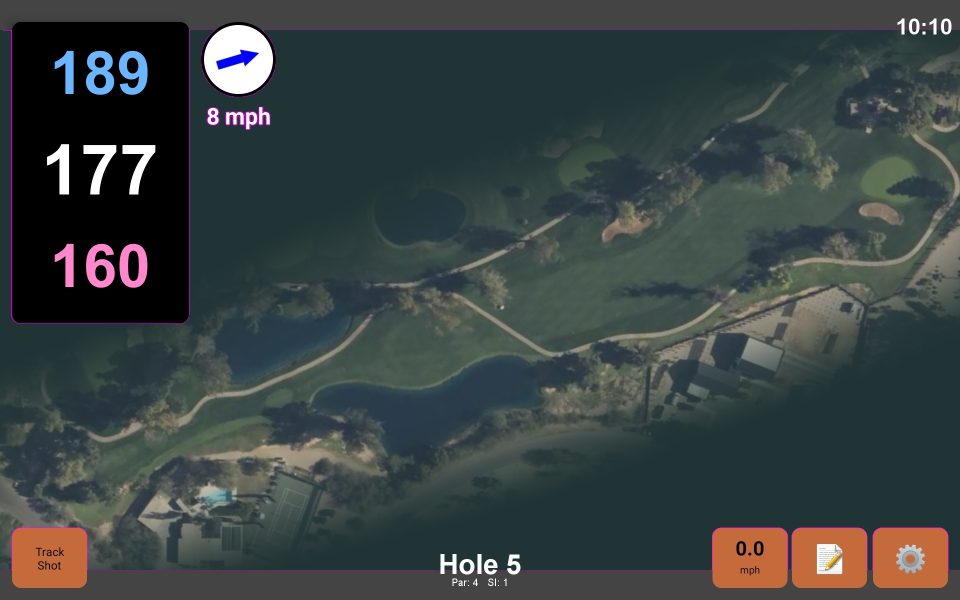Tap the 0.0 mph speed button
The height and width of the screenshot is (600, 960).
coord(749,558)
